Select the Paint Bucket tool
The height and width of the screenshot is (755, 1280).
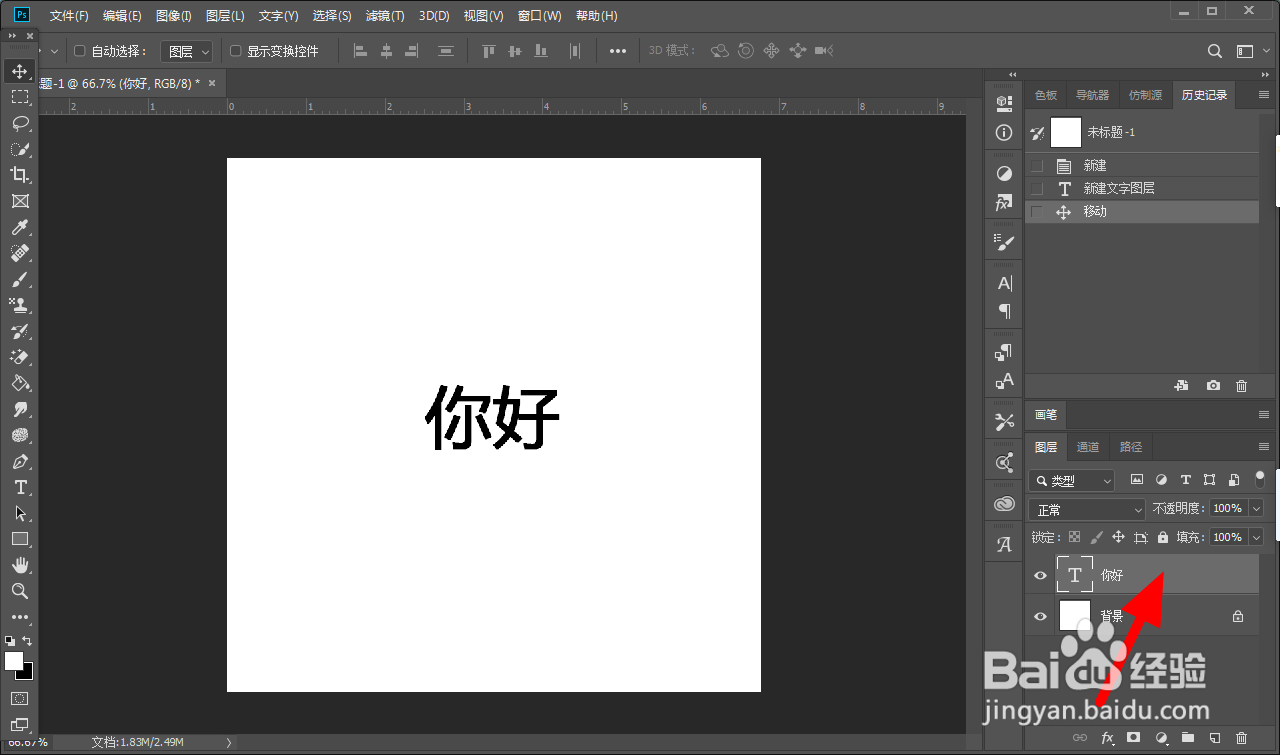19,384
